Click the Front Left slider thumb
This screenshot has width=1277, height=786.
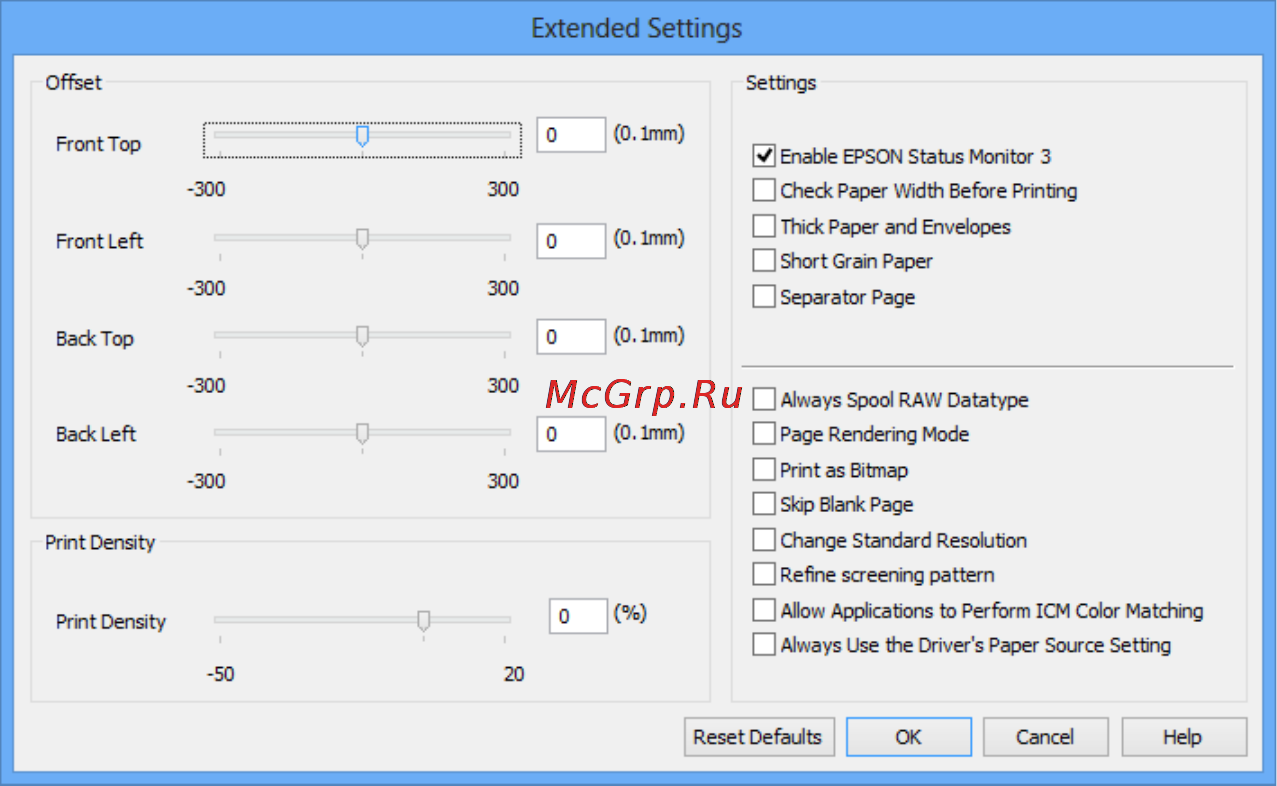pos(363,239)
